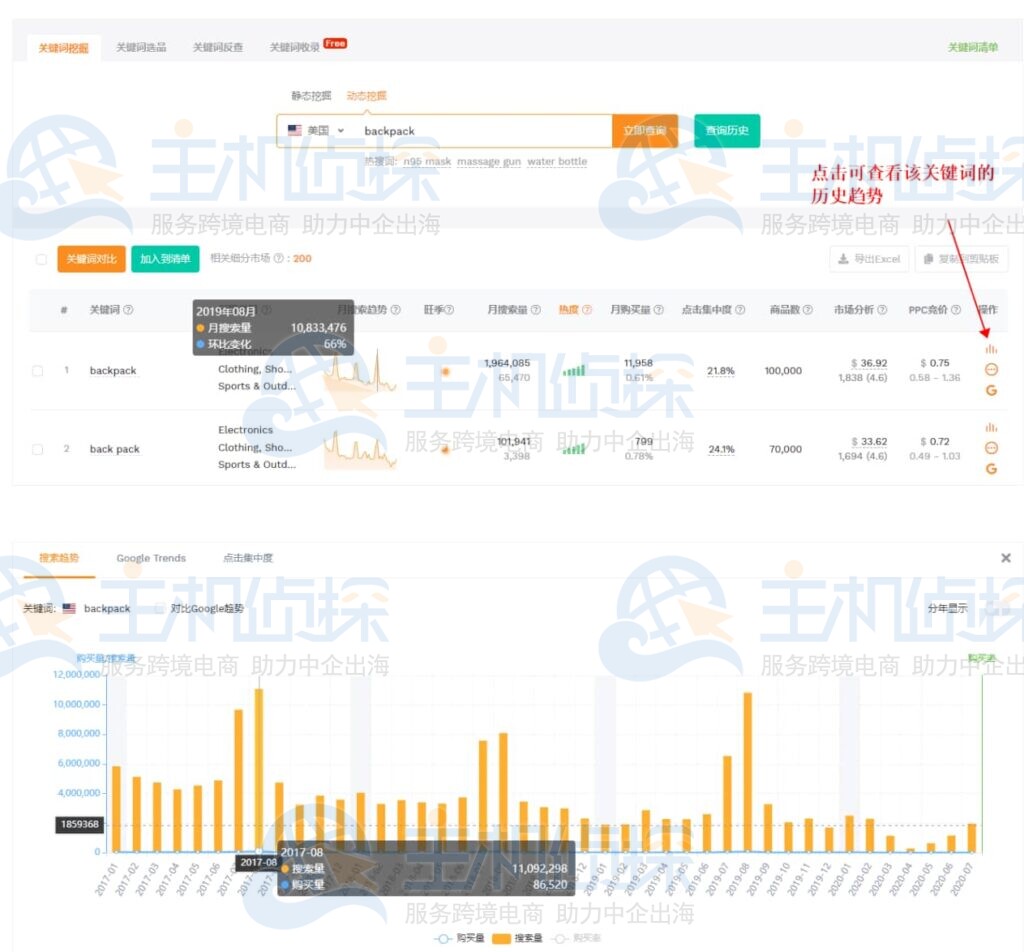This screenshot has width=1024, height=952.
Task: Switch to the Google Trends tab
Action: pos(151,558)
